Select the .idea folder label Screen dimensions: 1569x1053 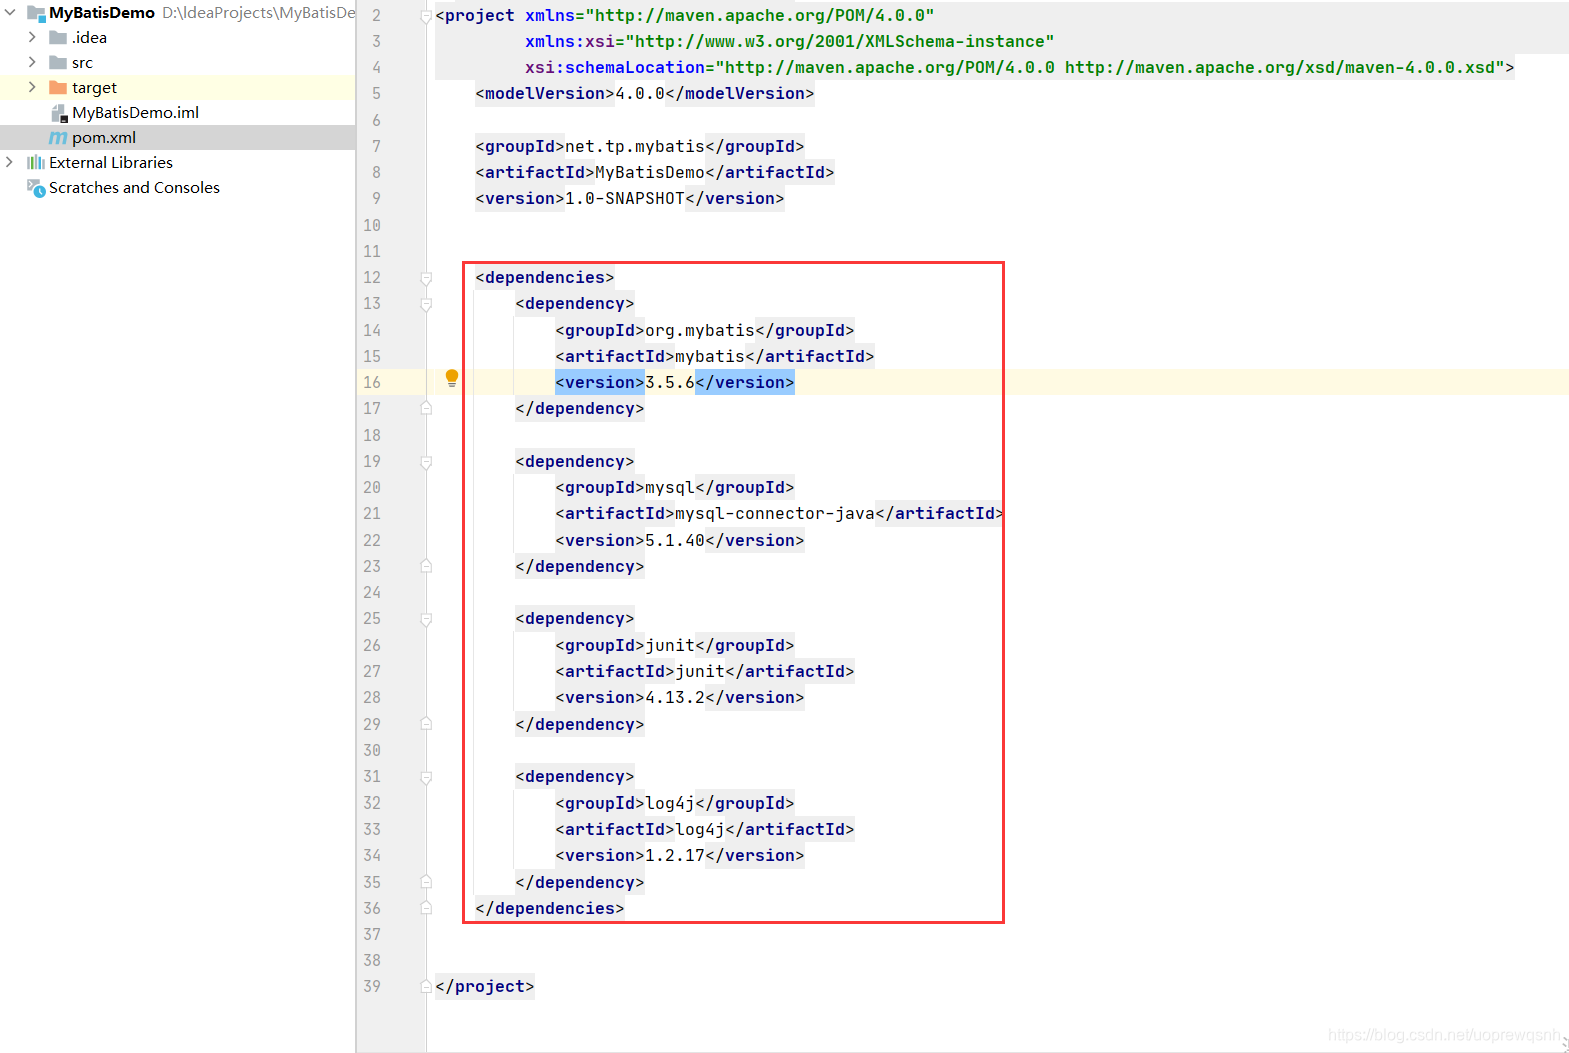pyautogui.click(x=89, y=38)
